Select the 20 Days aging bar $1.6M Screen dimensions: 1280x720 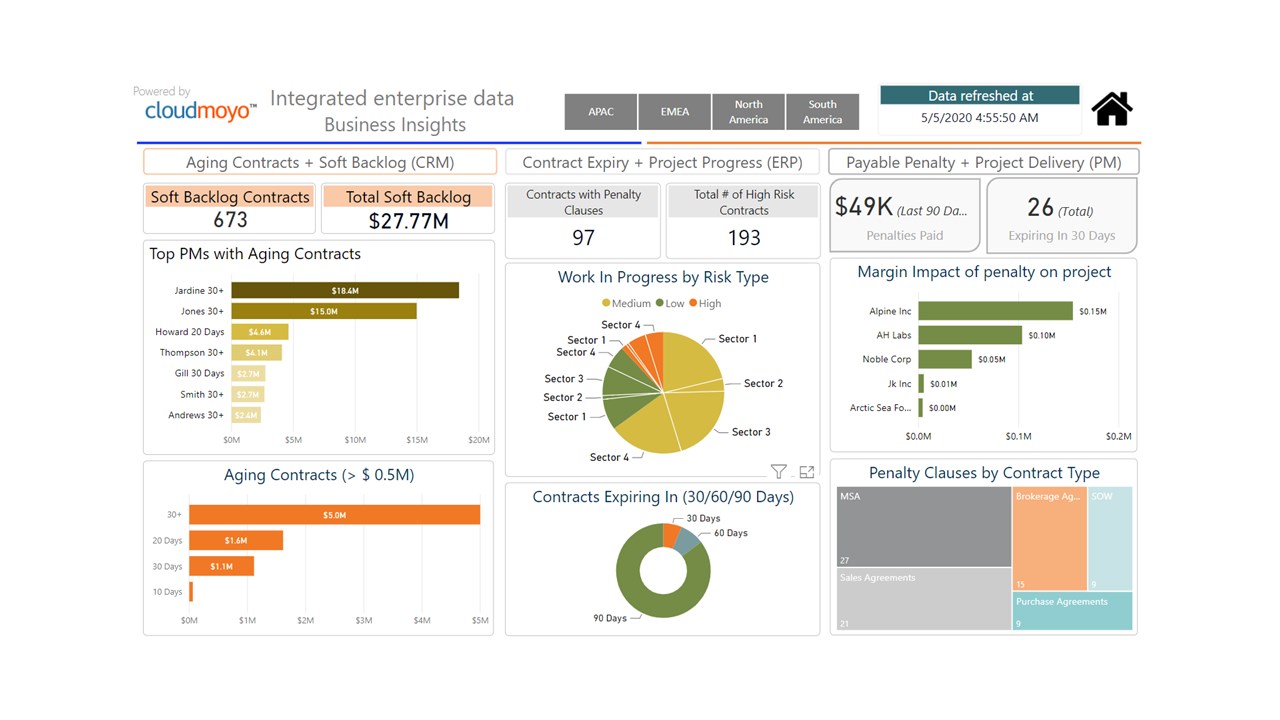pyautogui.click(x=236, y=540)
